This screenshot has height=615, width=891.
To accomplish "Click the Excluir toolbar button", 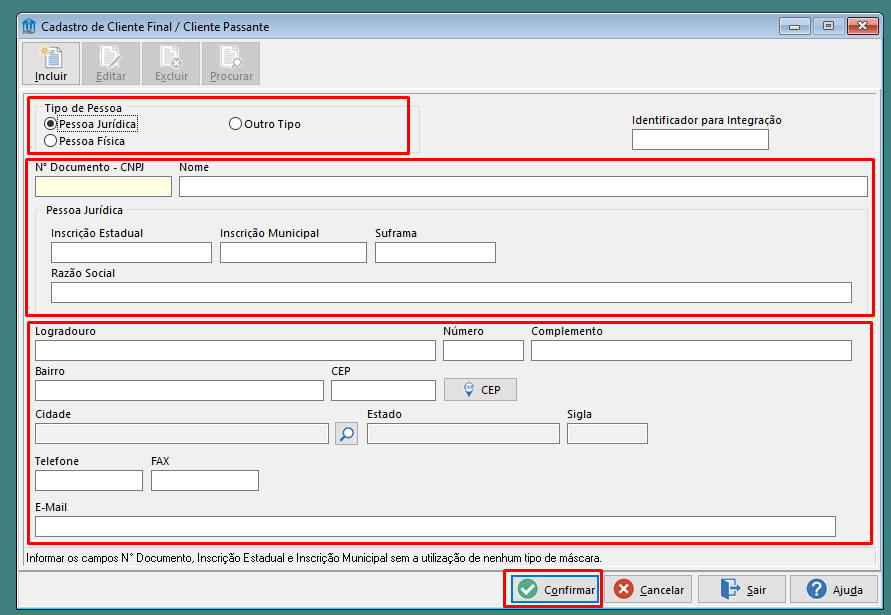I will (171, 63).
